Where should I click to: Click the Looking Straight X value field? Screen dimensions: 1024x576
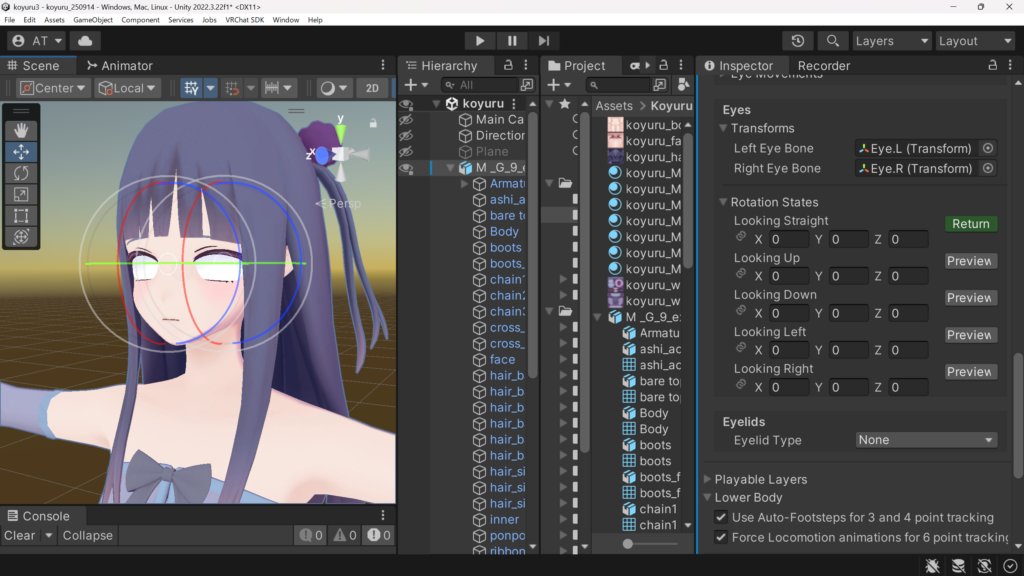tap(788, 240)
